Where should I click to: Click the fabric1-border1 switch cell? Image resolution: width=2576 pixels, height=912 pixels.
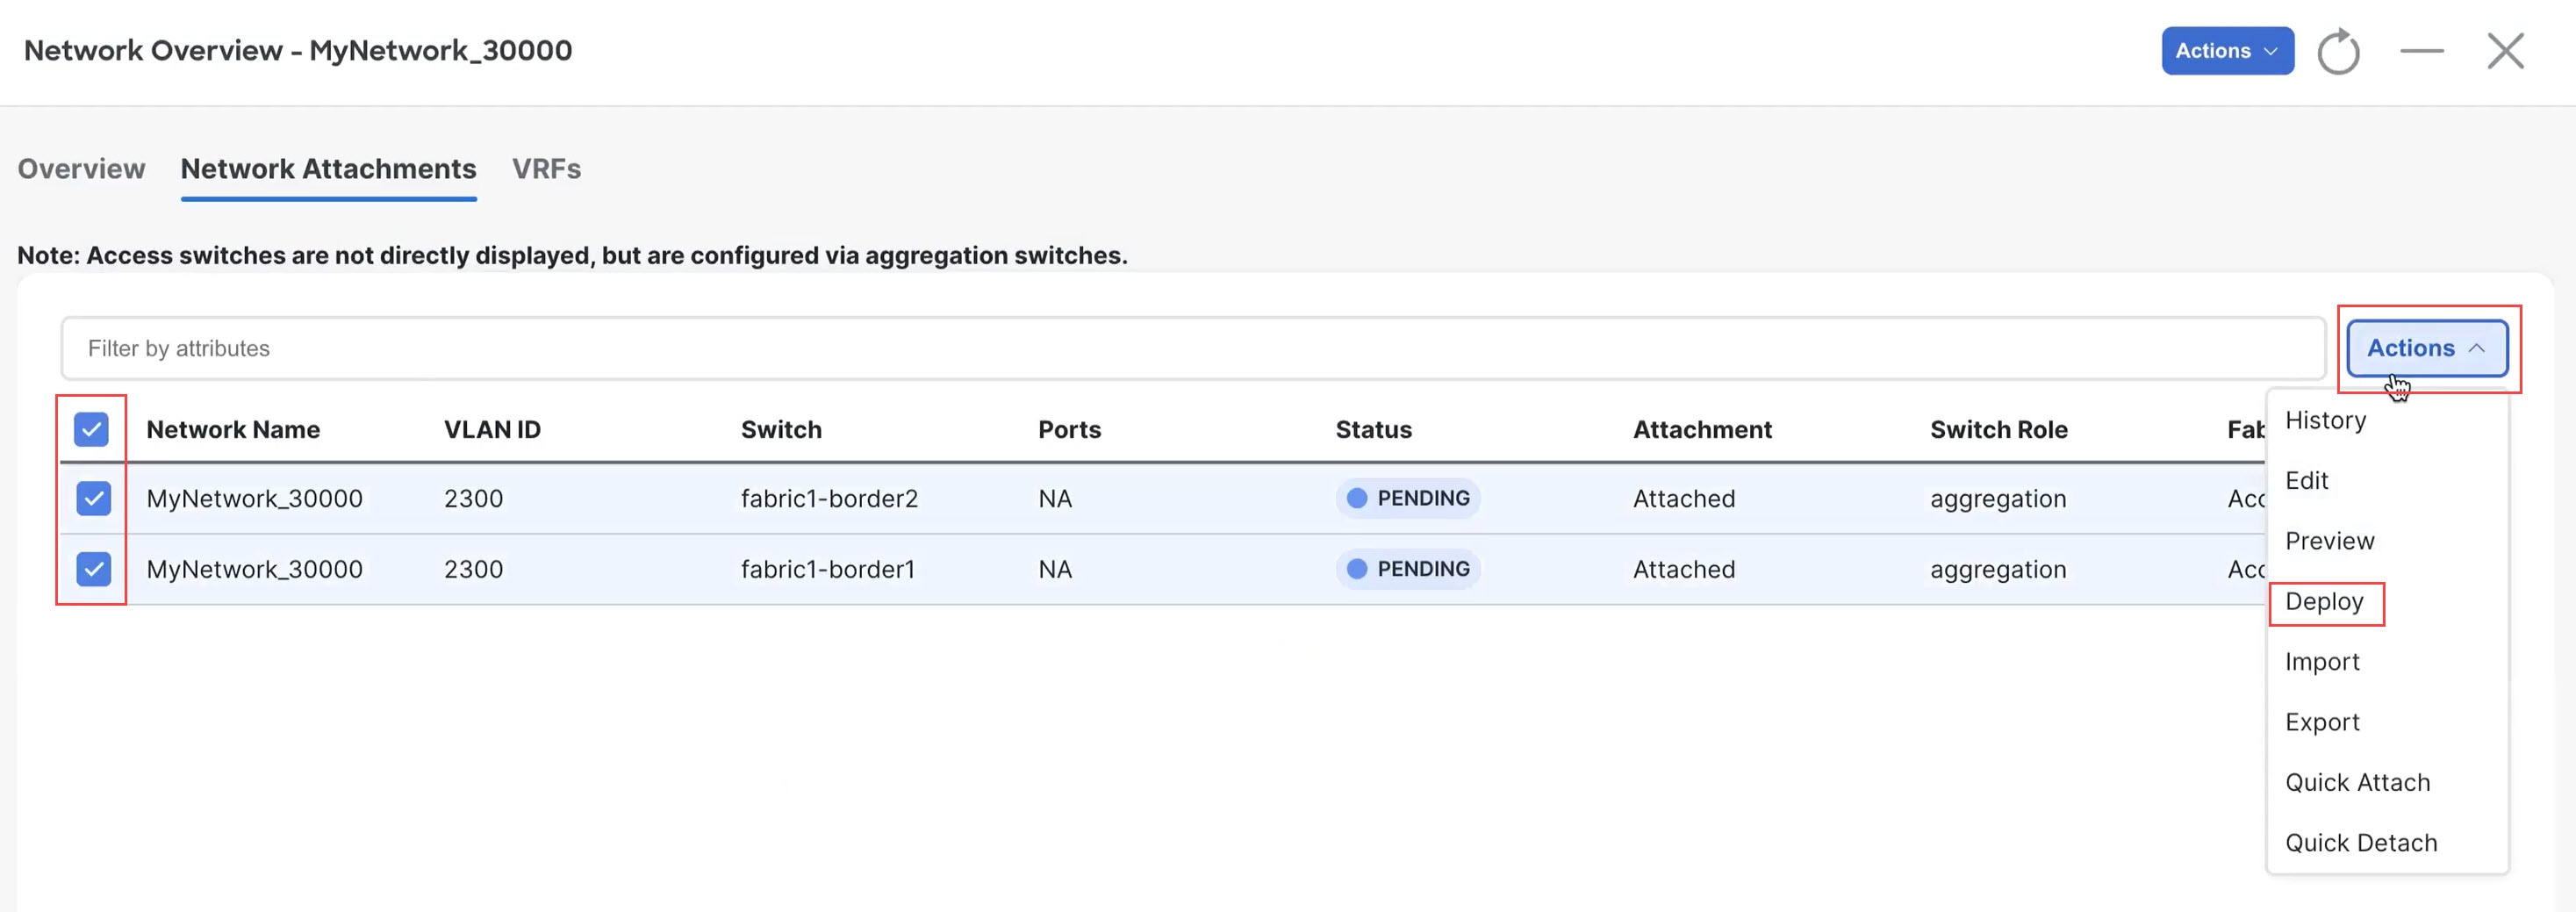828,570
